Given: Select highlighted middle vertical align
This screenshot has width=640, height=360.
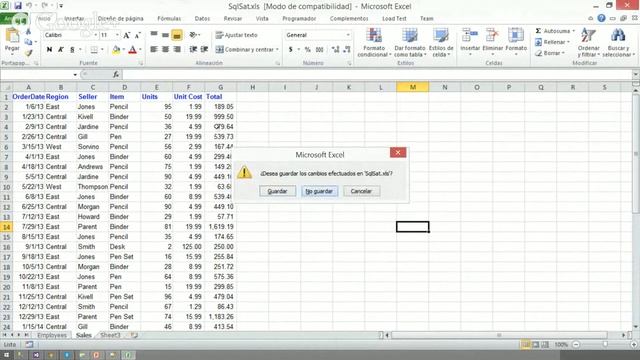Looking at the screenshot, I should (177, 35).
